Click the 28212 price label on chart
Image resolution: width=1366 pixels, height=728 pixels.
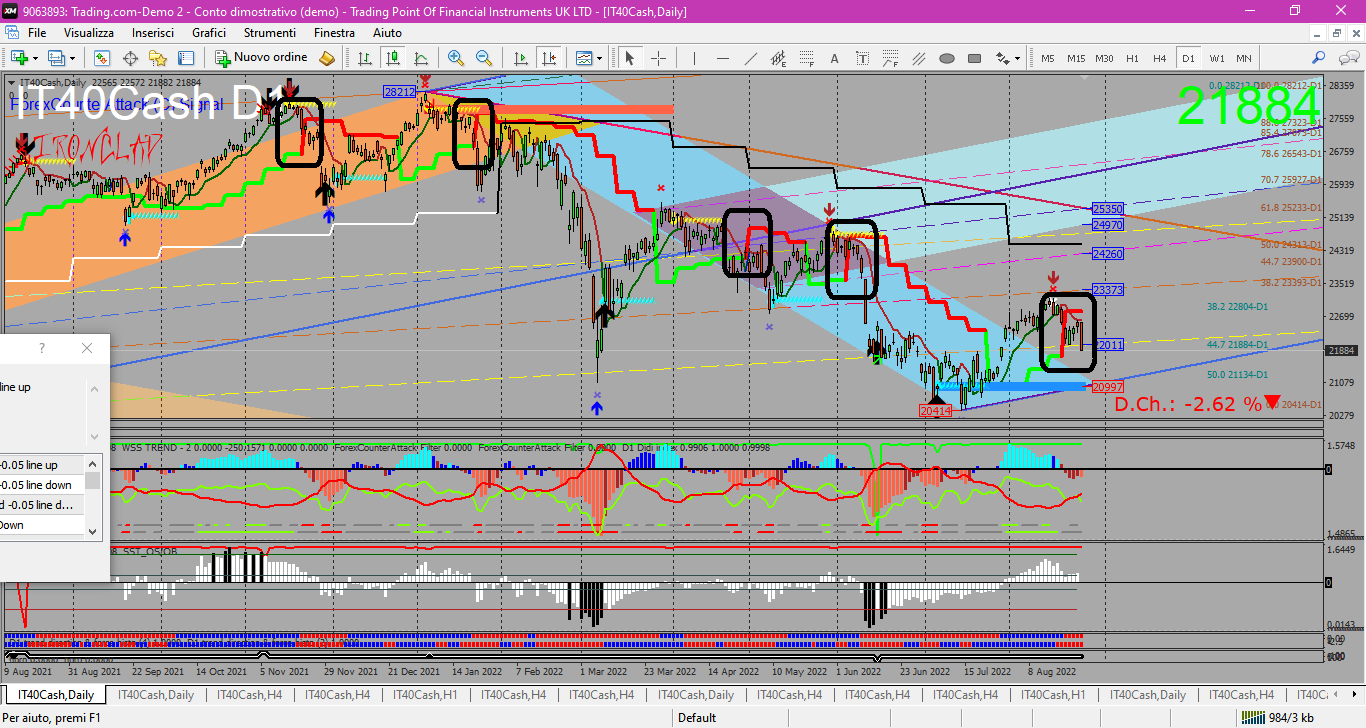coord(399,91)
